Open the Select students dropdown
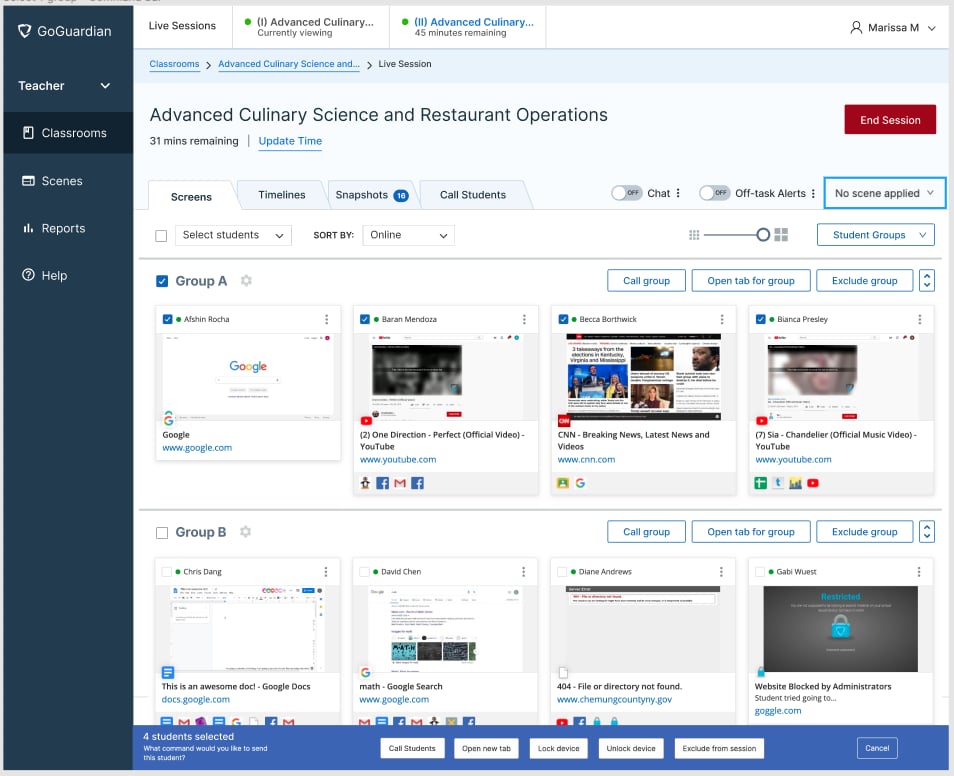The height and width of the screenshot is (776, 954). (x=233, y=235)
